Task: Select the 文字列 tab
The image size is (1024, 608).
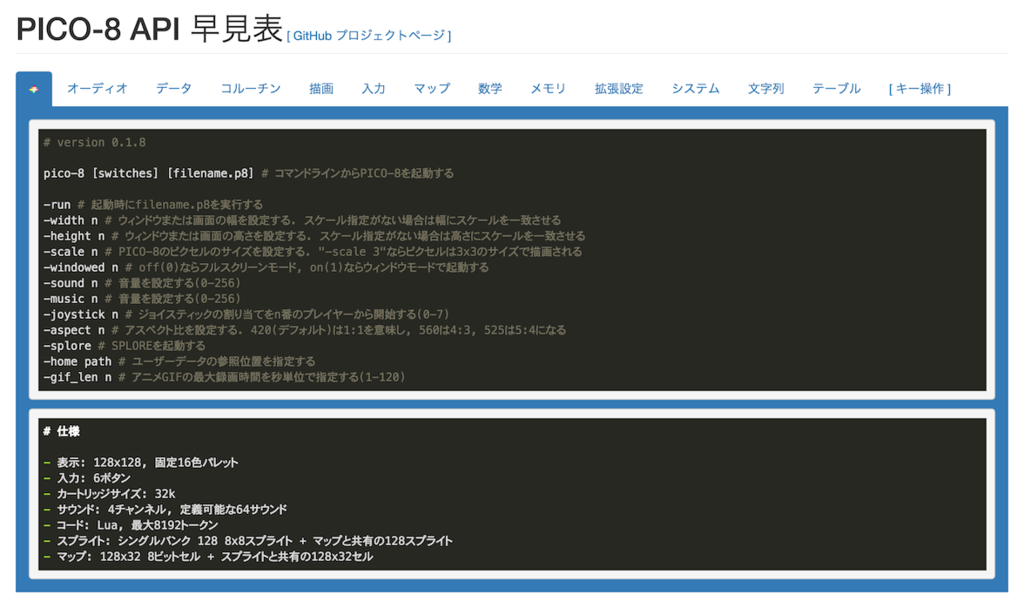Action: point(765,88)
